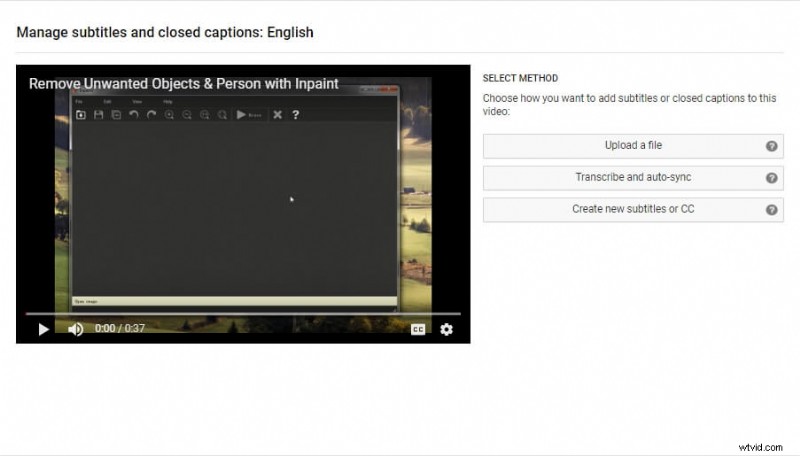The image size is (800, 456).
Task: Click the video title 'Remove Unwanted Objects'
Action: pos(184,84)
